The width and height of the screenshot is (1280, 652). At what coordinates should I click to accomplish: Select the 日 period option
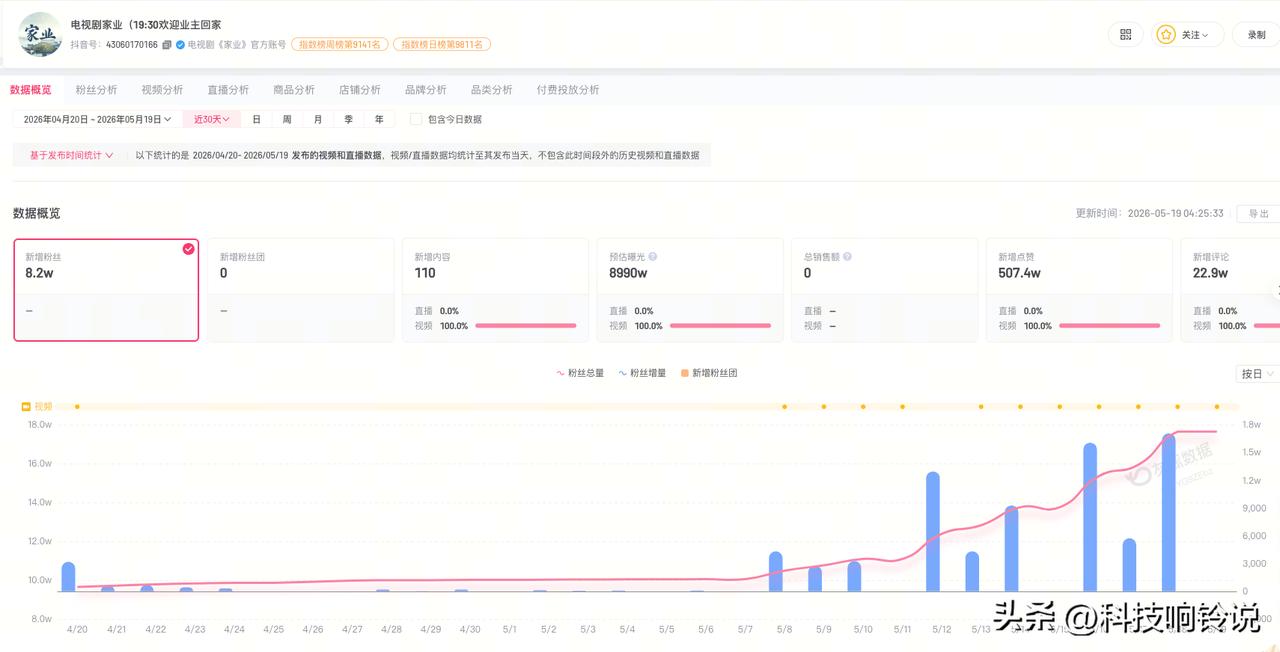click(256, 119)
